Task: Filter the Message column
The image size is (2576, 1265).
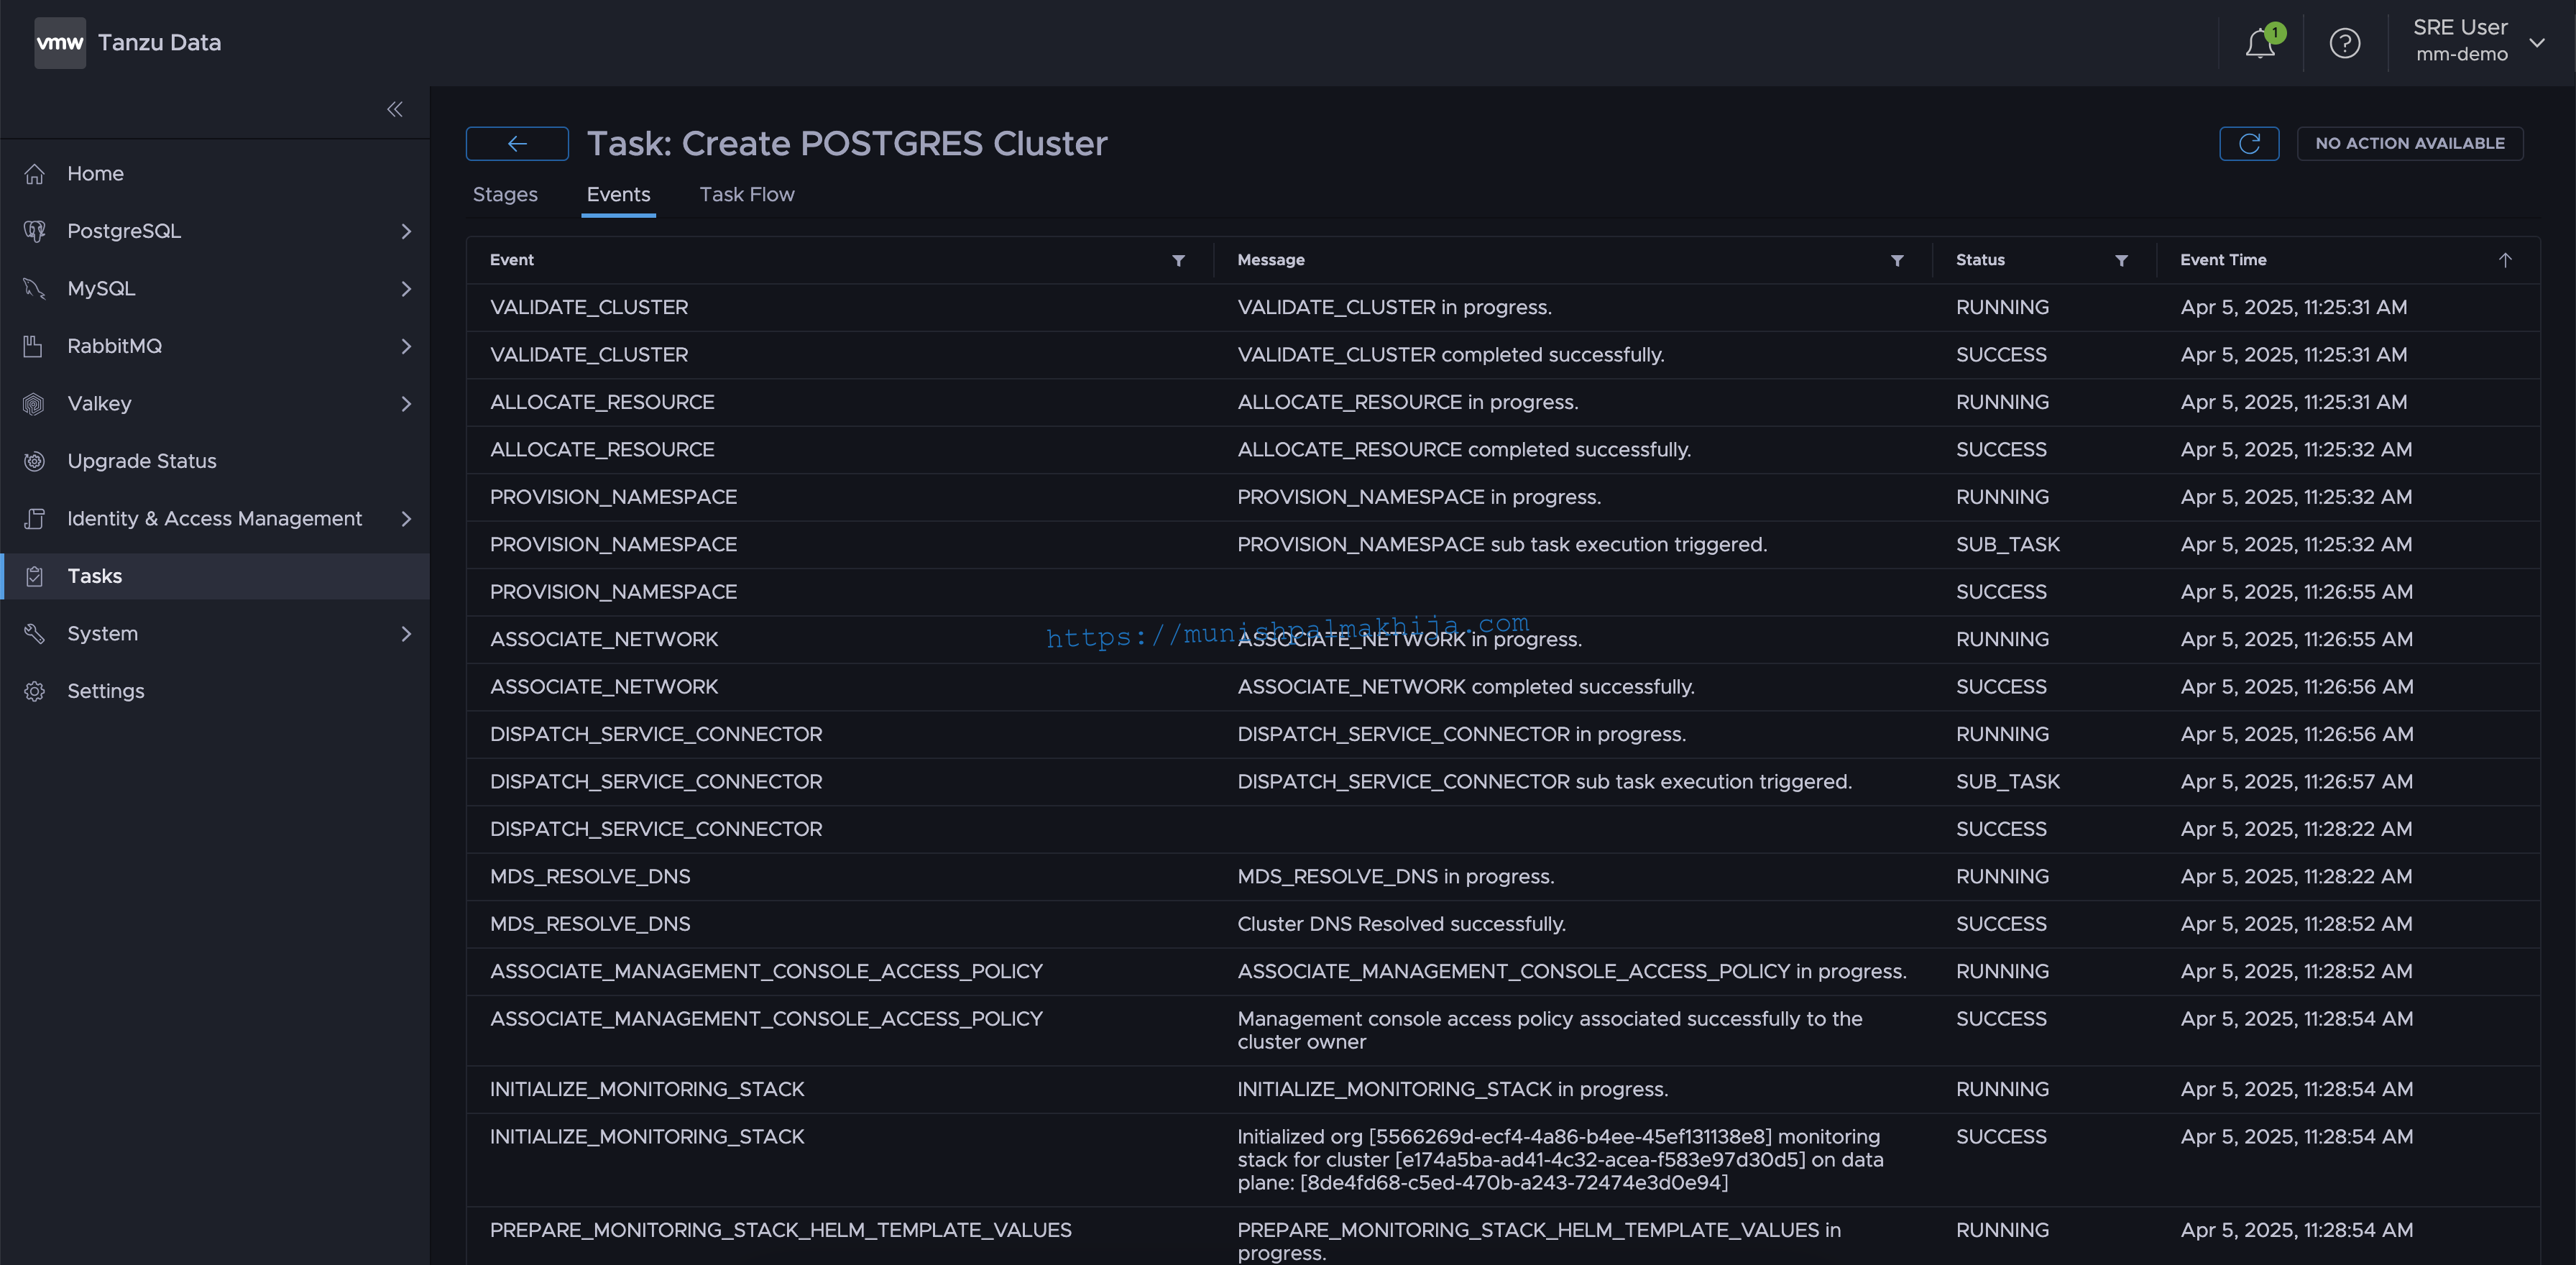Action: pyautogui.click(x=1897, y=261)
